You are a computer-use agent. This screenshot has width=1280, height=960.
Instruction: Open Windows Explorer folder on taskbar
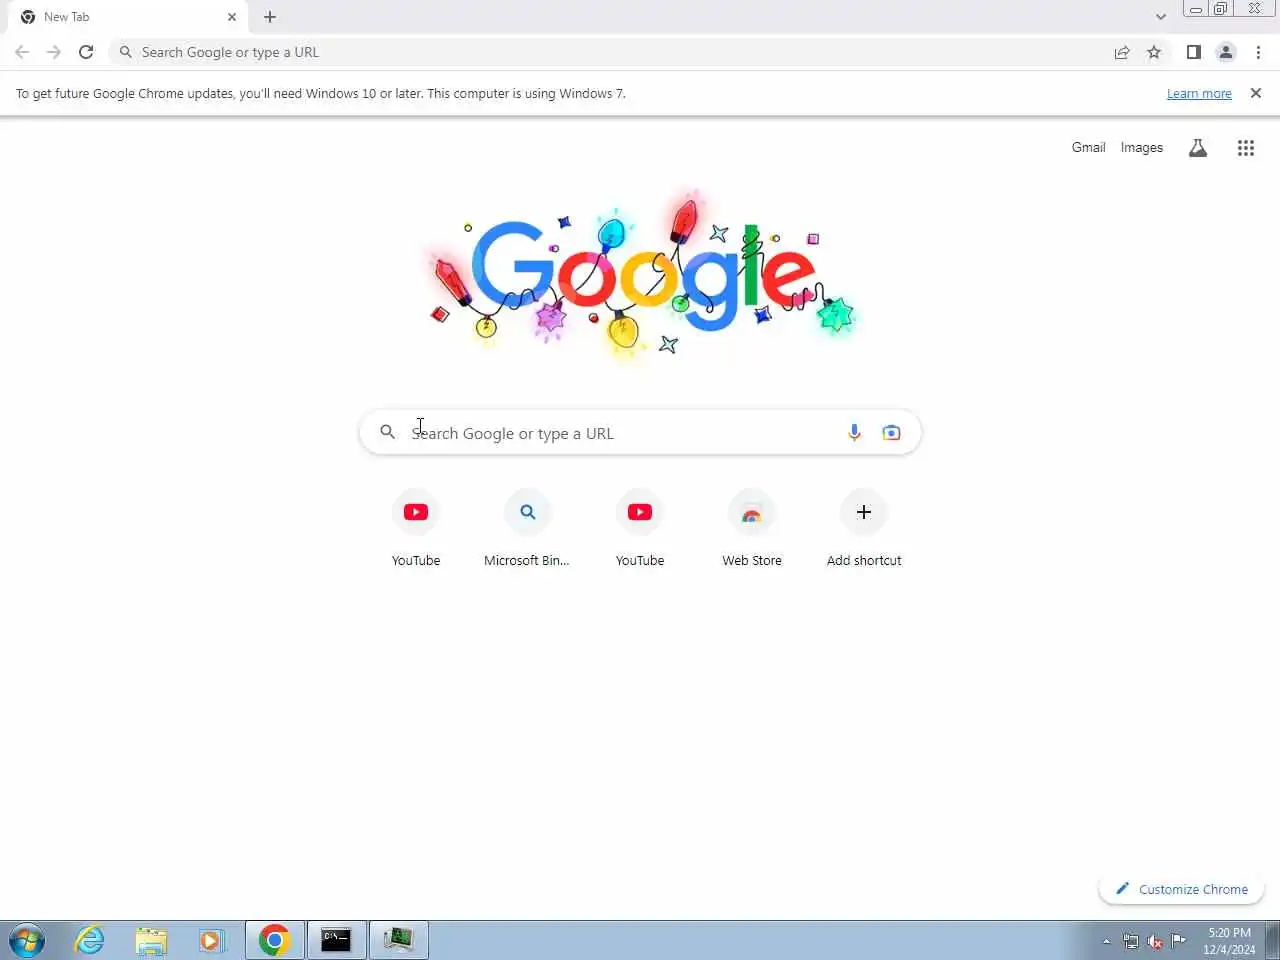pyautogui.click(x=151, y=940)
